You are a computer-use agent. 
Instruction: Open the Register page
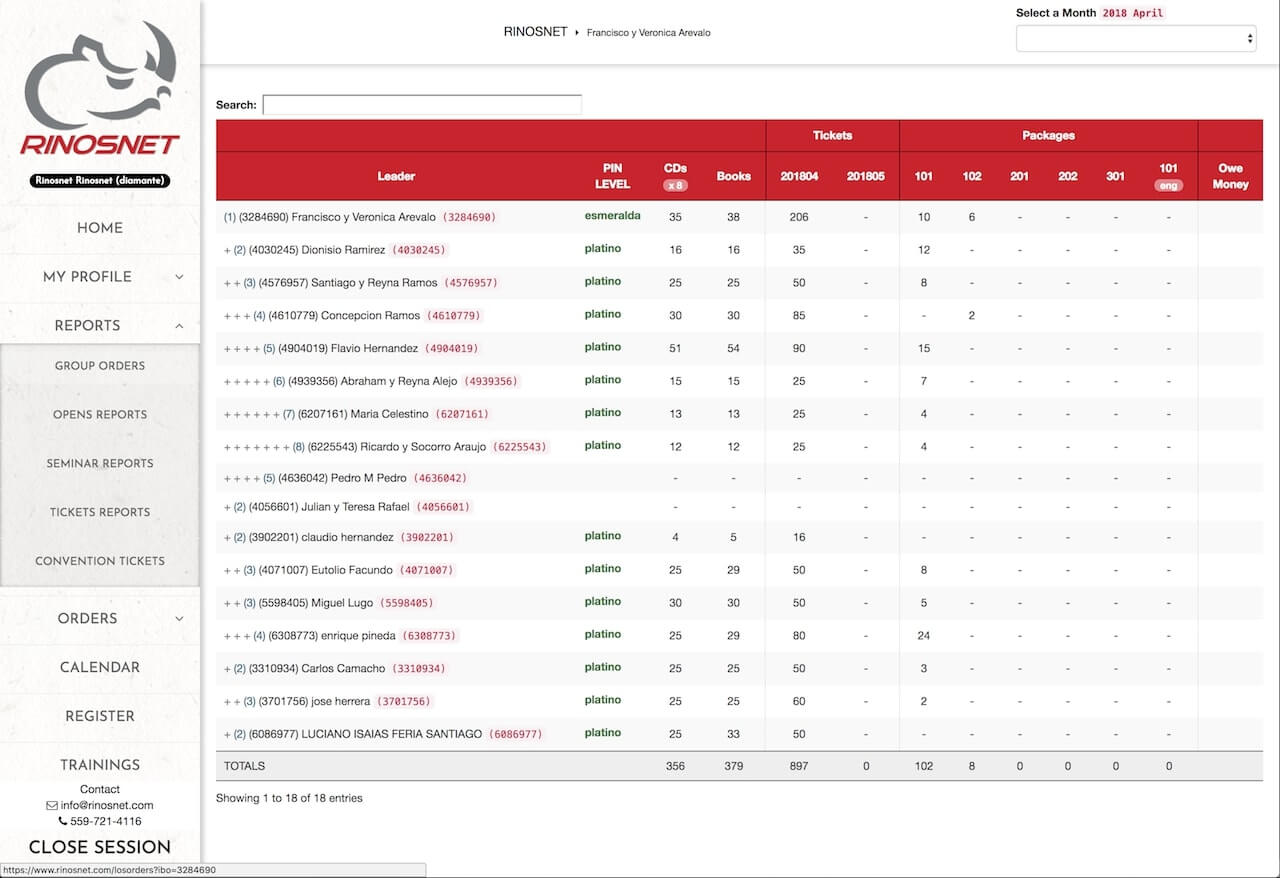tap(100, 716)
